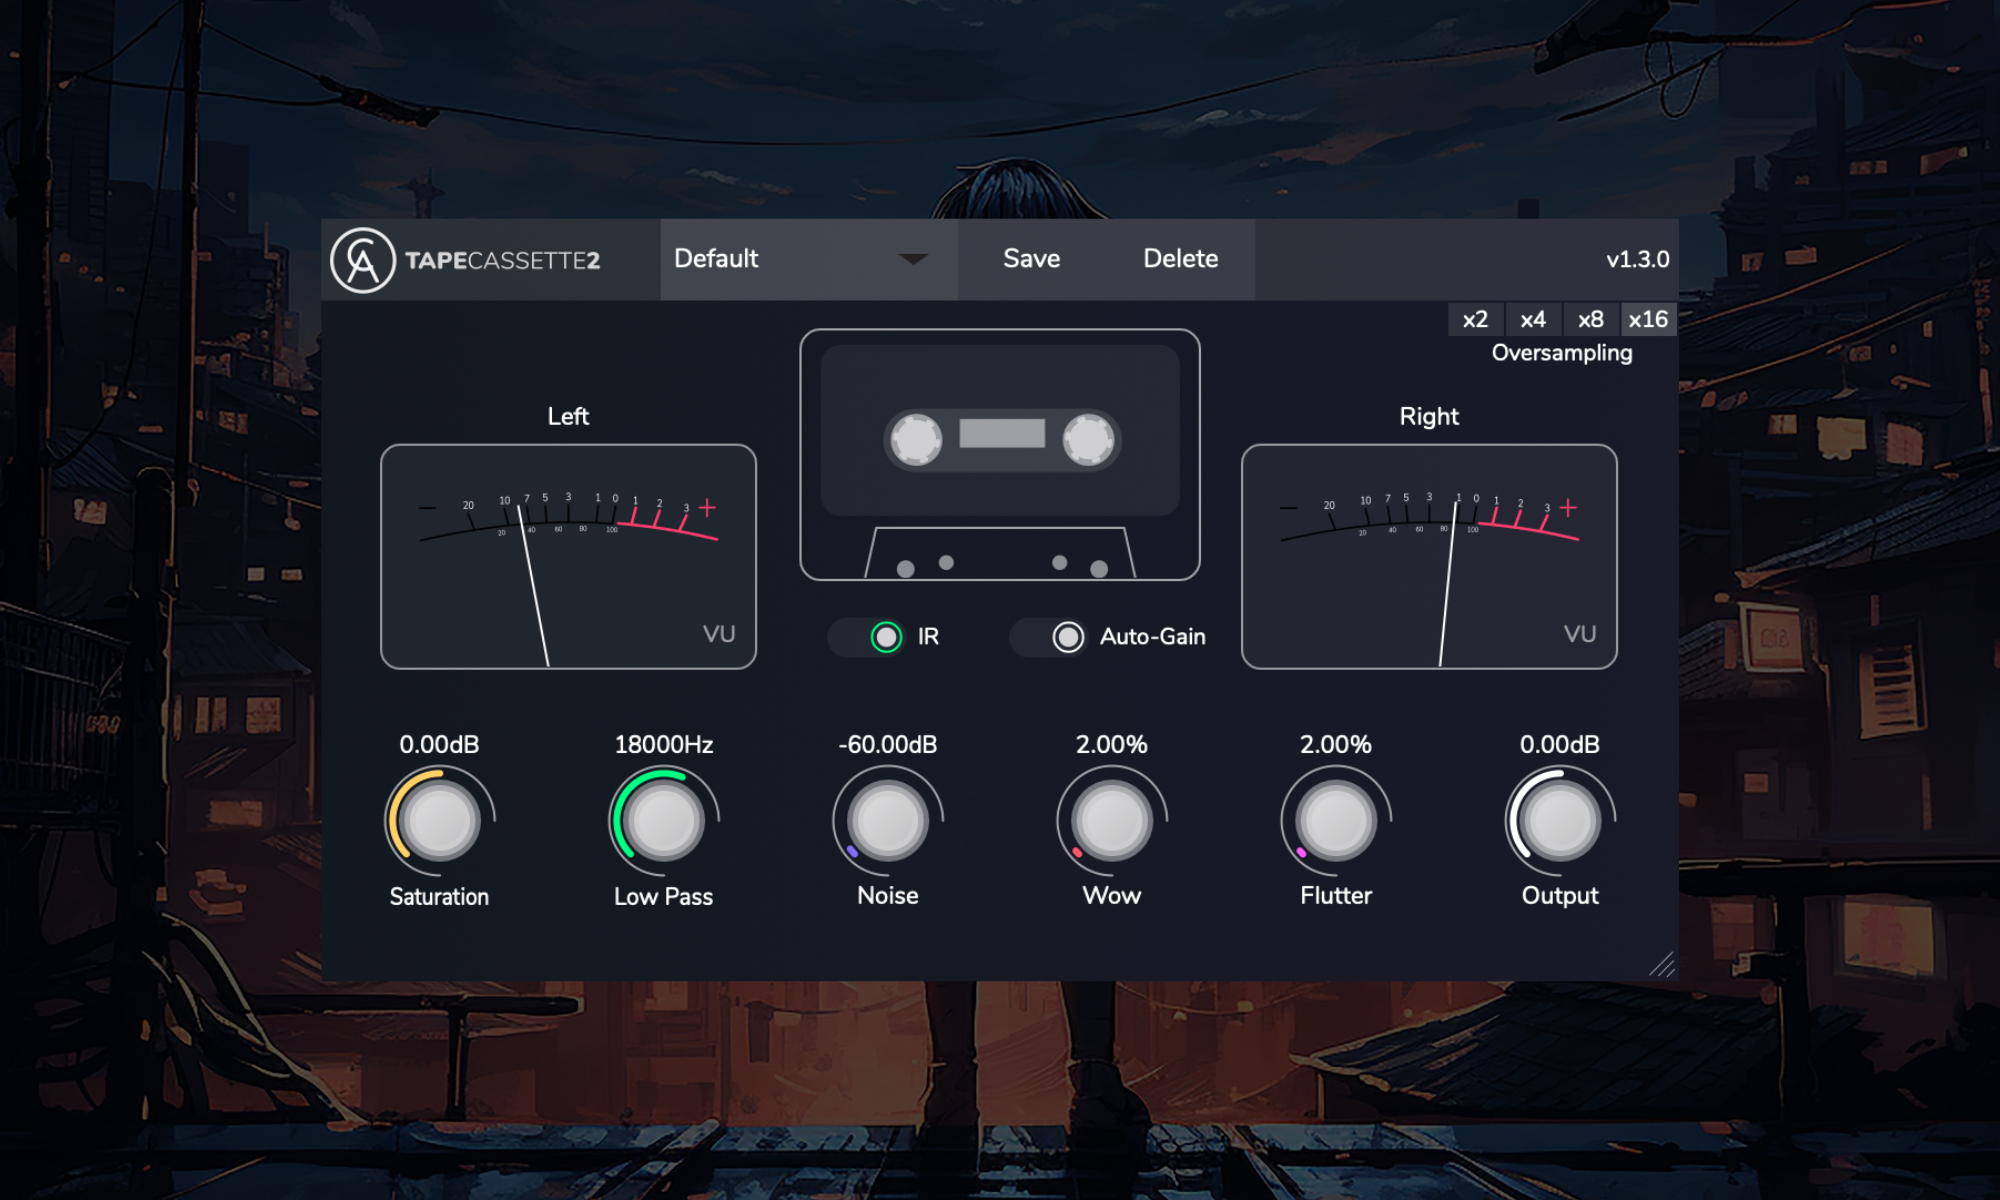The width and height of the screenshot is (2000, 1200).
Task: Click the preset dropdown arrow
Action: [913, 259]
